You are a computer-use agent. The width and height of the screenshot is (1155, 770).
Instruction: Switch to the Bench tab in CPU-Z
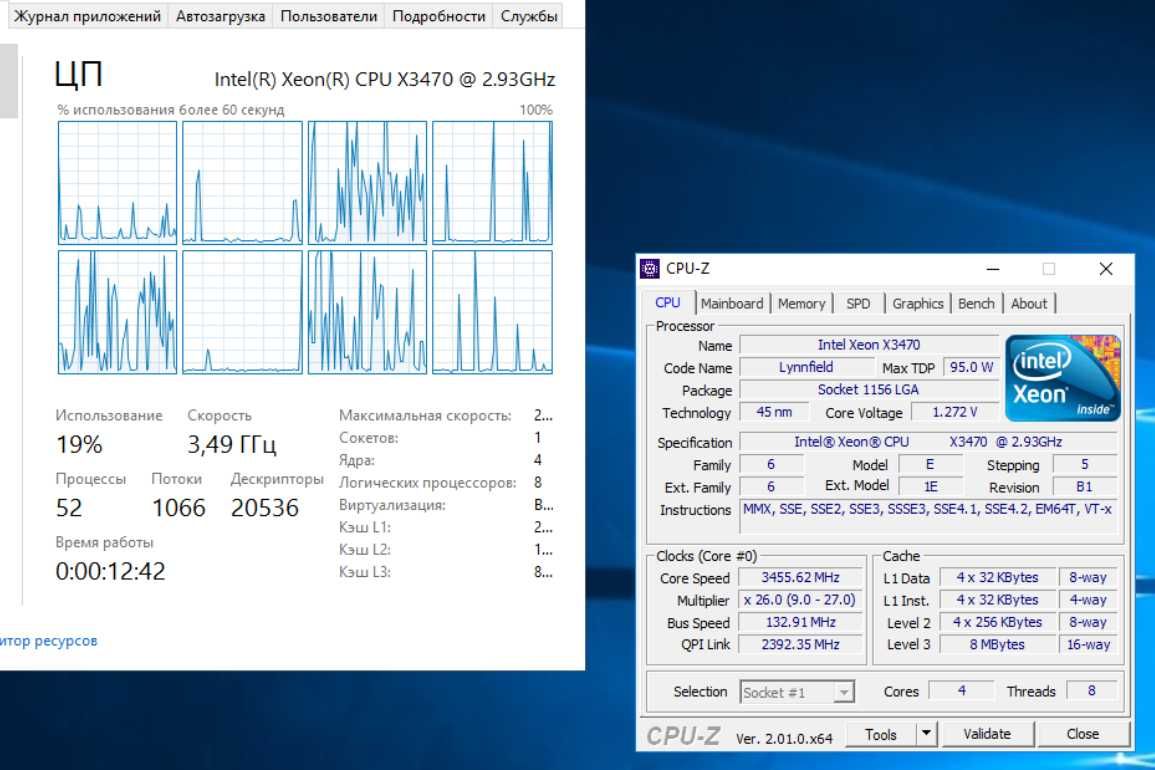975,304
